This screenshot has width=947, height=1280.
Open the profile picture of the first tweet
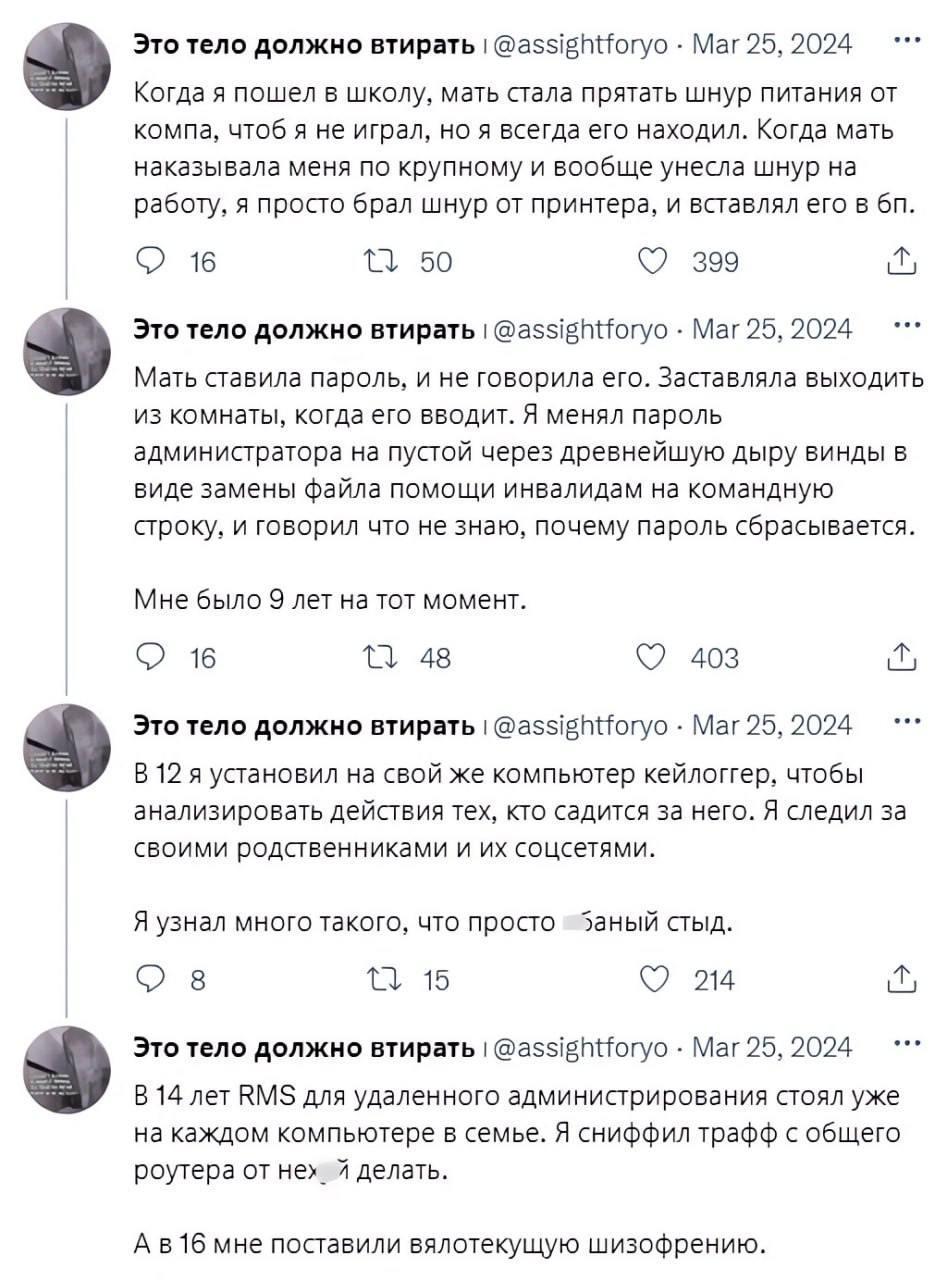click(x=67, y=60)
